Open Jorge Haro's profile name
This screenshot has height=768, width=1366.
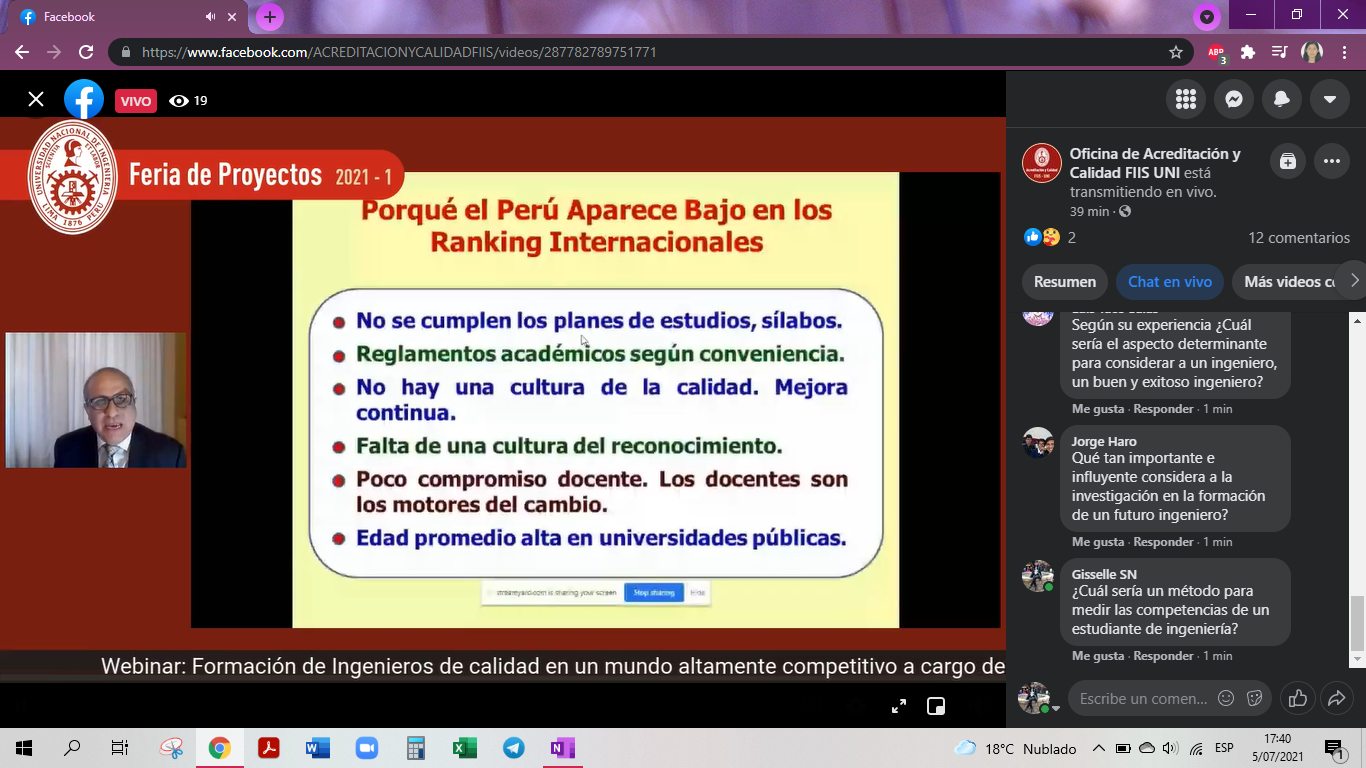click(1104, 441)
